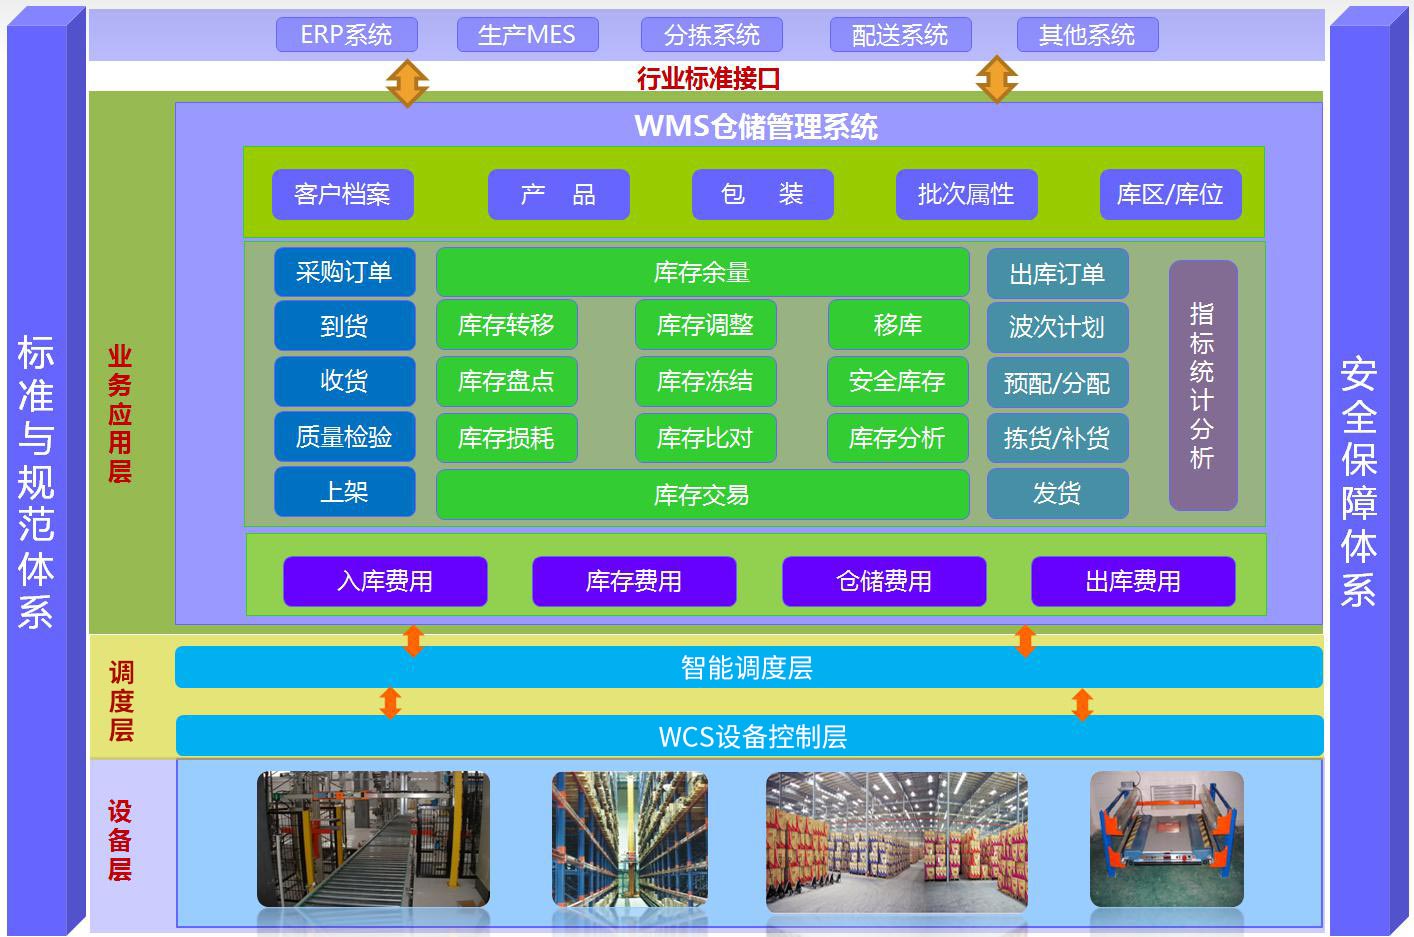
Task: Choose the 库存盘点 block
Action: 506,381
